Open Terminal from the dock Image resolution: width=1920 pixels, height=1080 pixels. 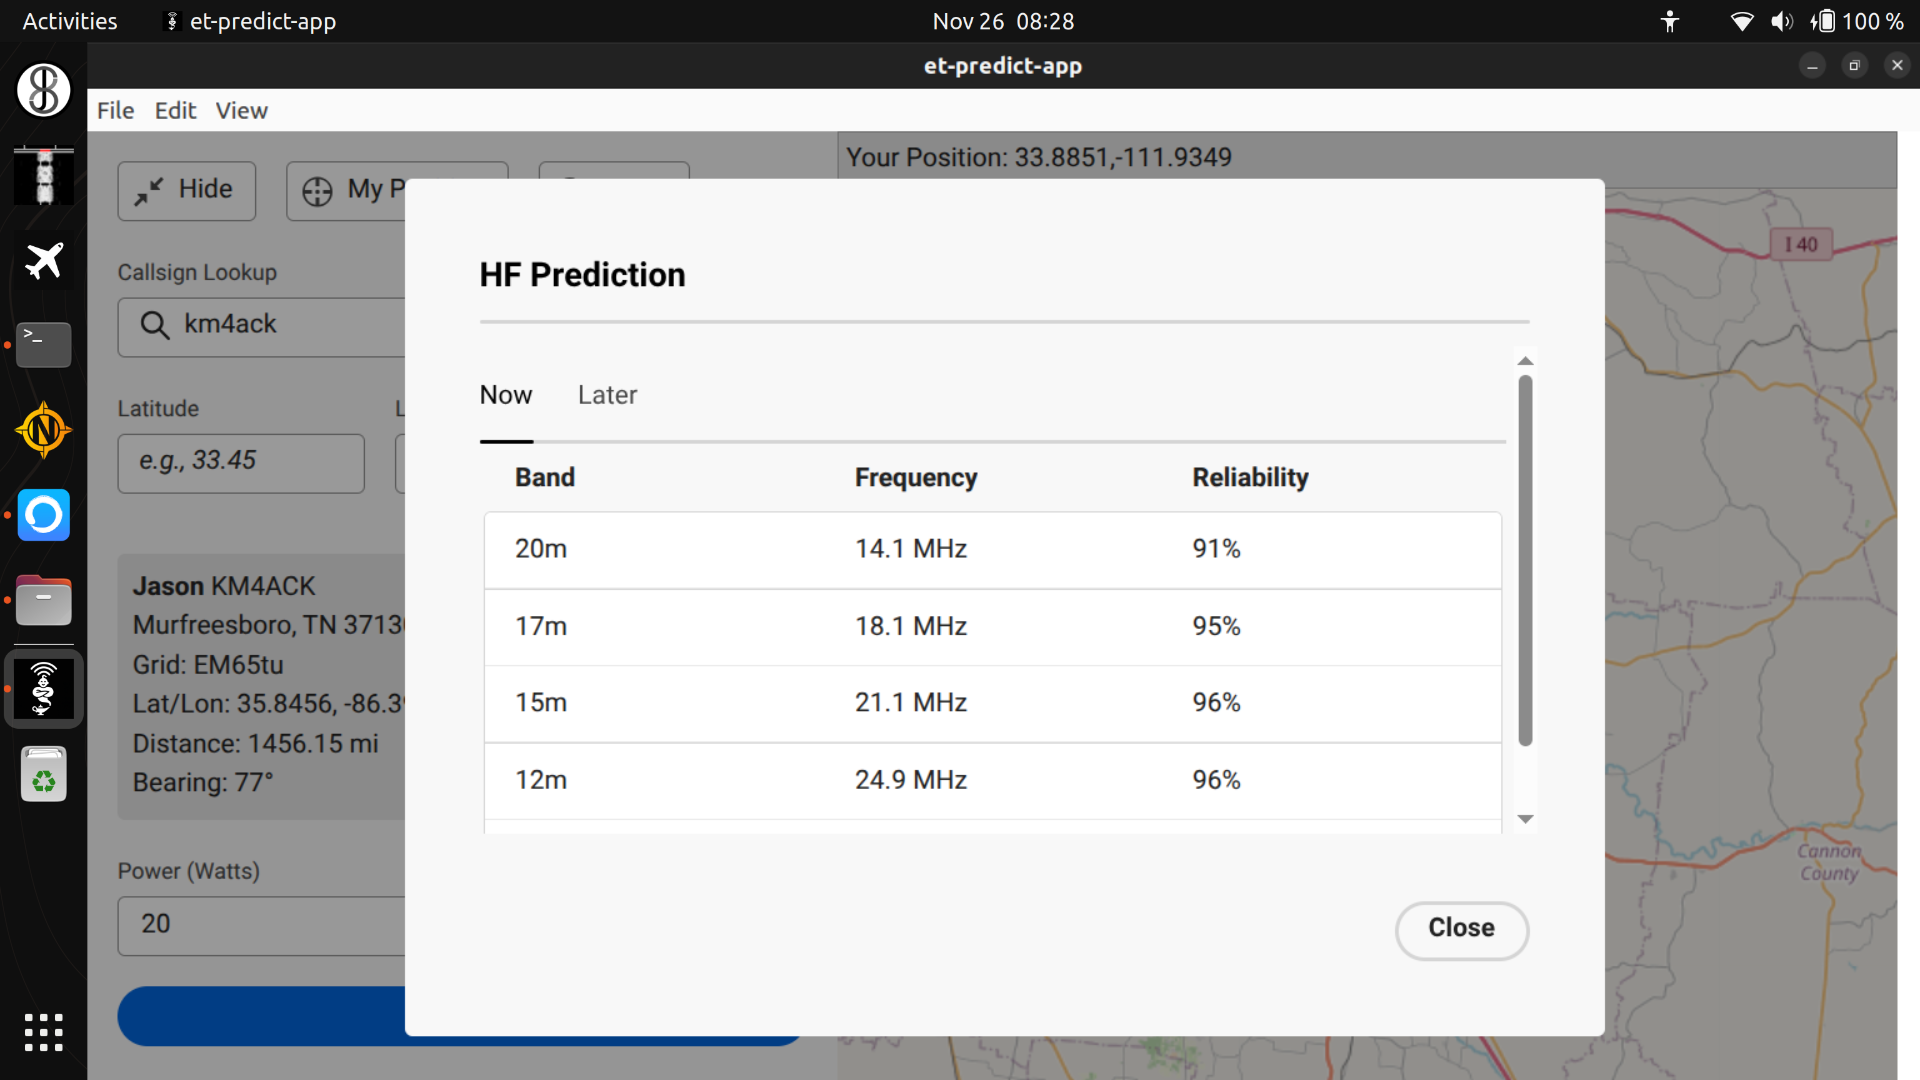click(x=43, y=345)
